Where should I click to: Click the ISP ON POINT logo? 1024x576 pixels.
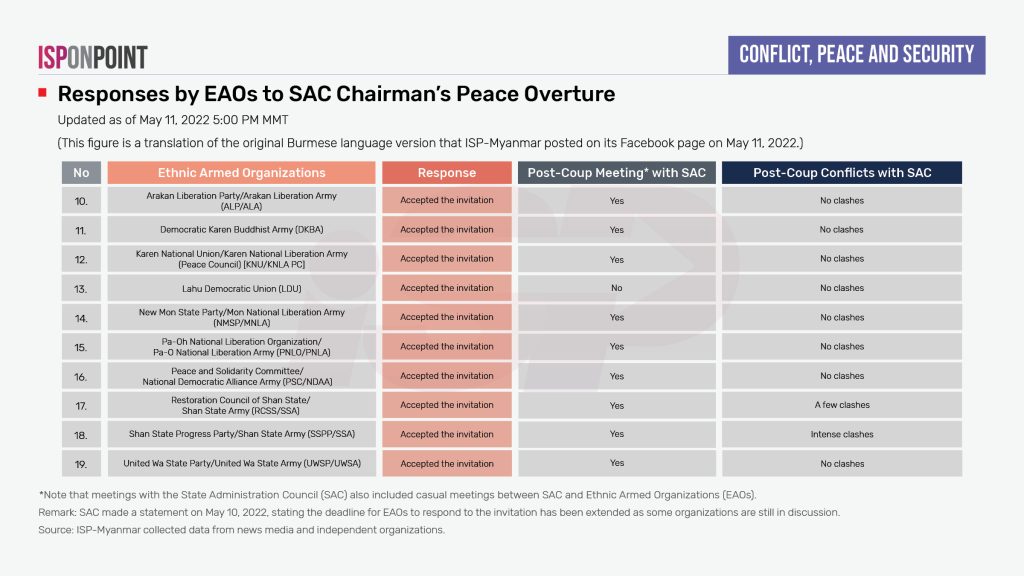coord(92,57)
